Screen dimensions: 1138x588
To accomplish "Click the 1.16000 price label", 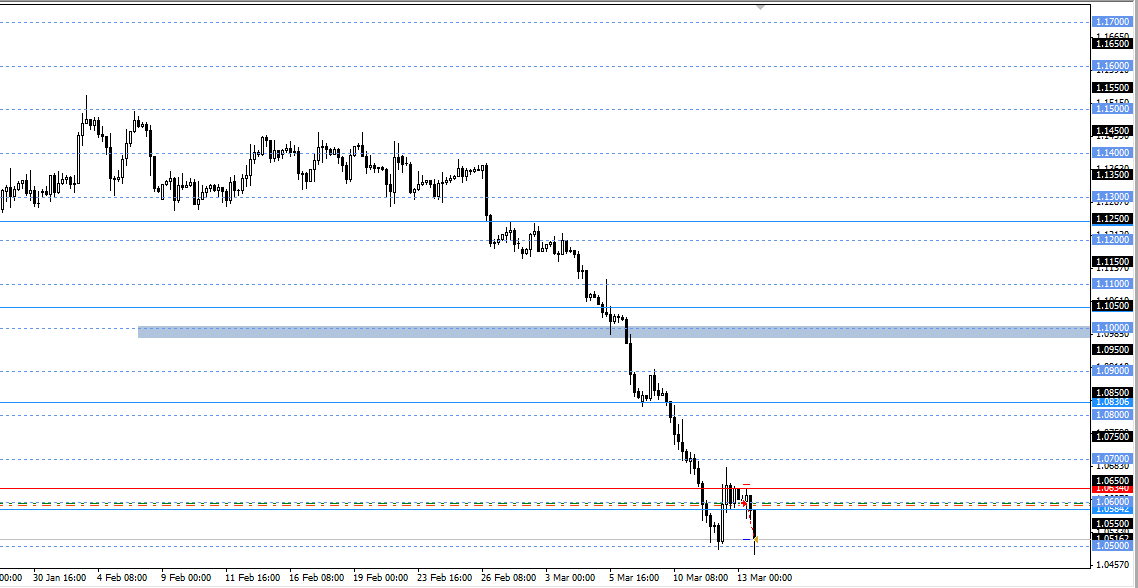I will click(1113, 66).
